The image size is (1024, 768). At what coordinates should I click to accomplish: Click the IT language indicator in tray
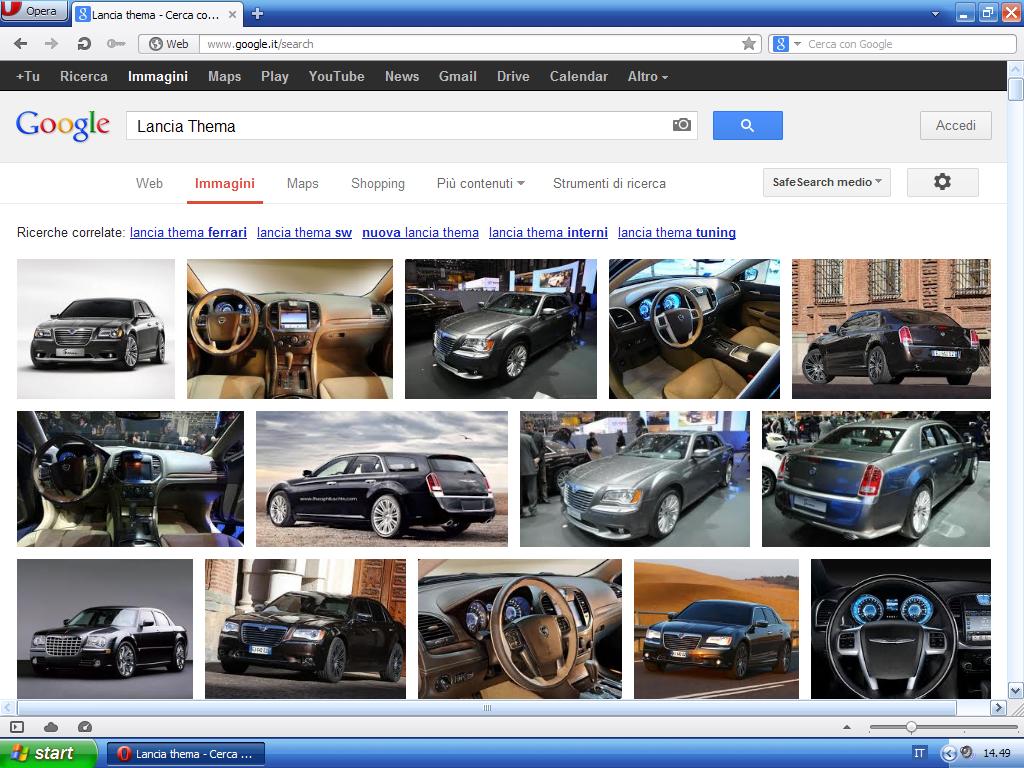[x=920, y=754]
